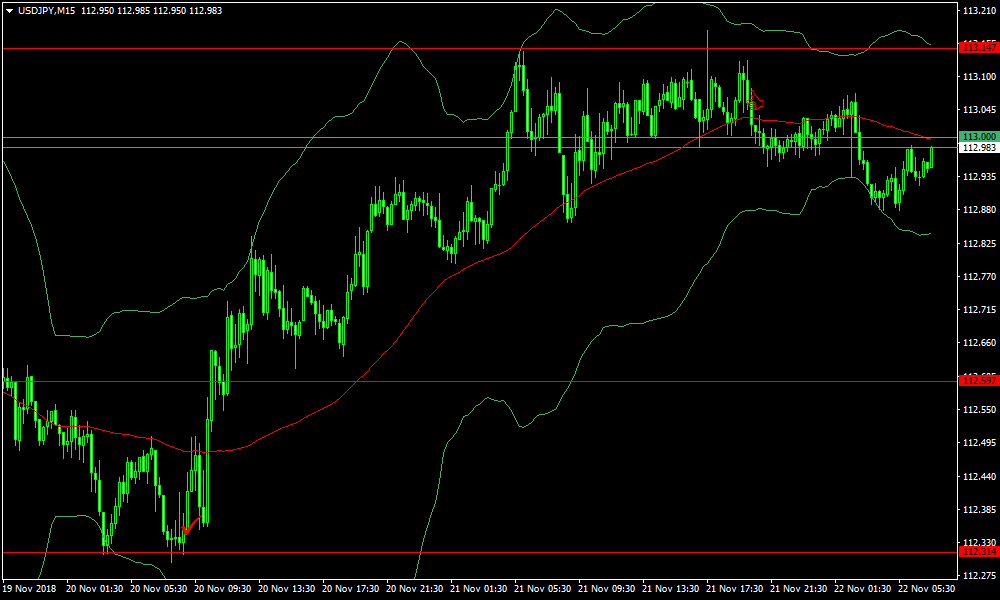Click the 20 Nov 09:30 time label
Image resolution: width=1000 pixels, height=600 pixels.
pos(222,589)
